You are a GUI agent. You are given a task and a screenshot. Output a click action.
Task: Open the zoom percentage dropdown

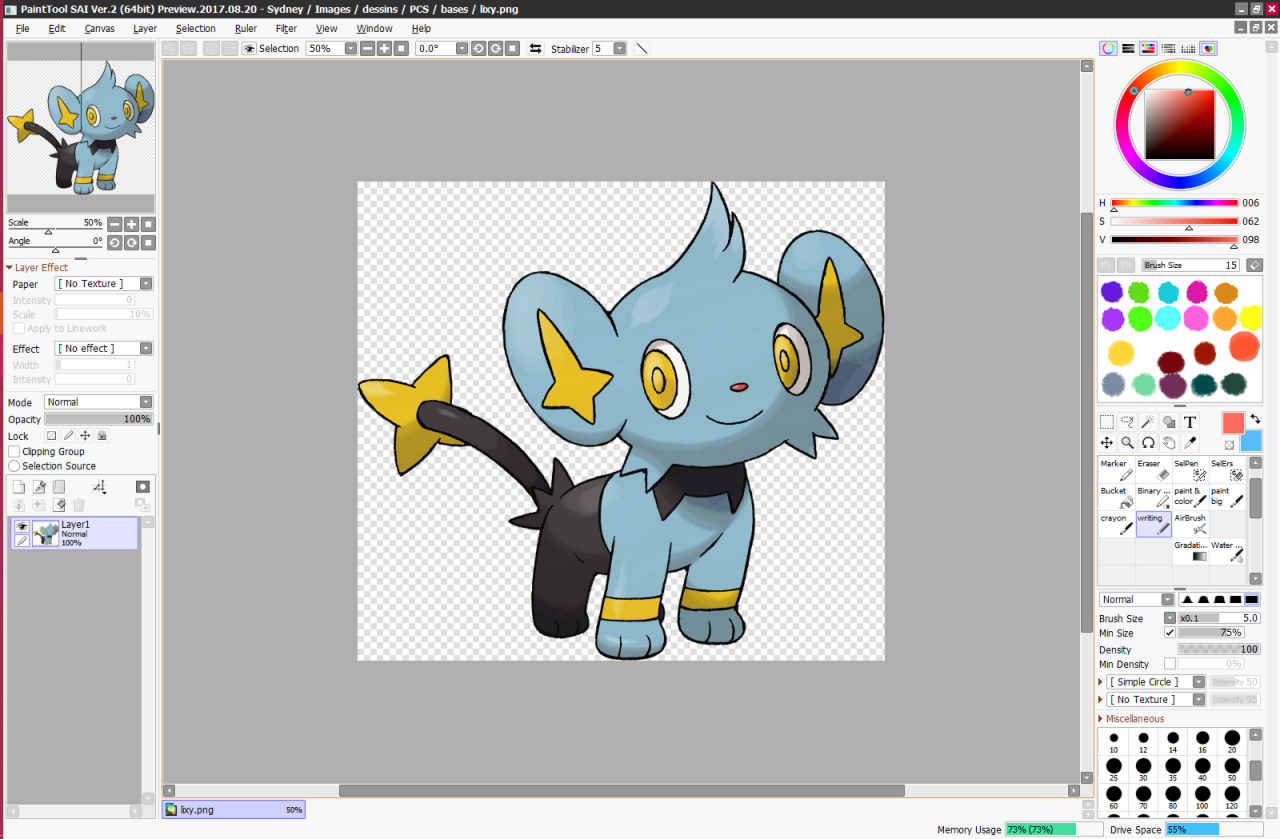(x=351, y=48)
